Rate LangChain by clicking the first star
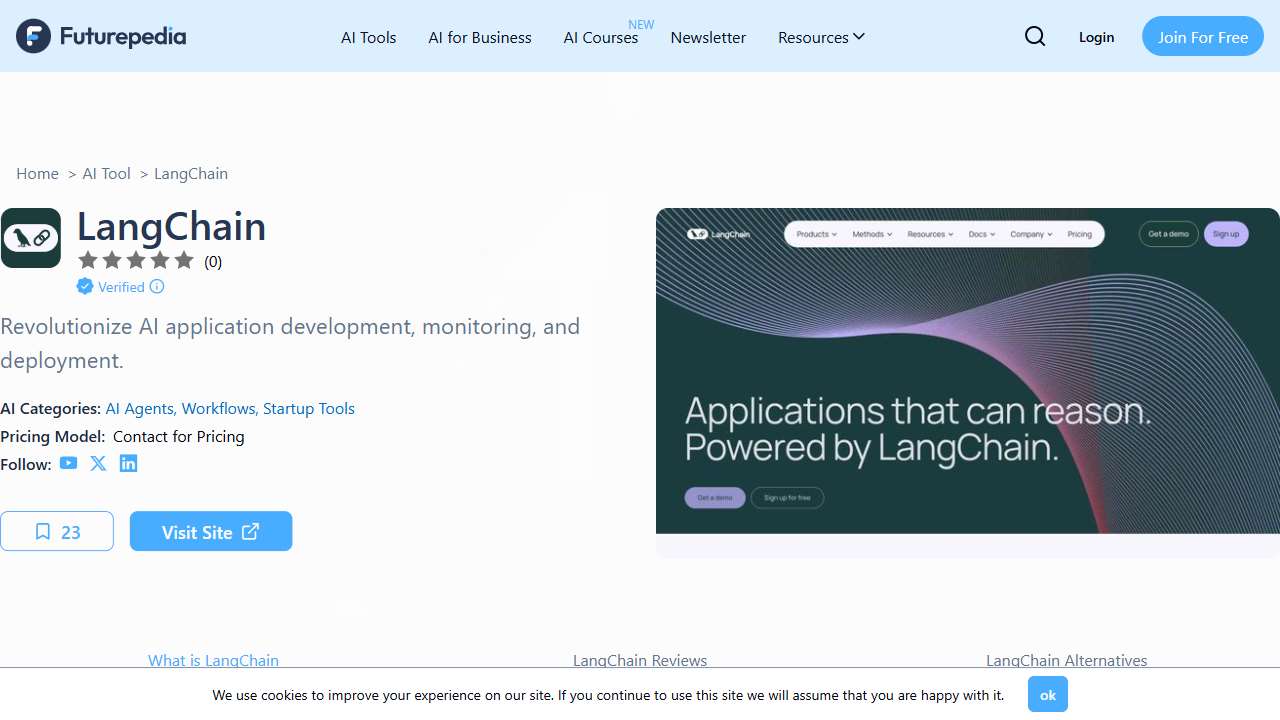The image size is (1280, 720). point(88,260)
